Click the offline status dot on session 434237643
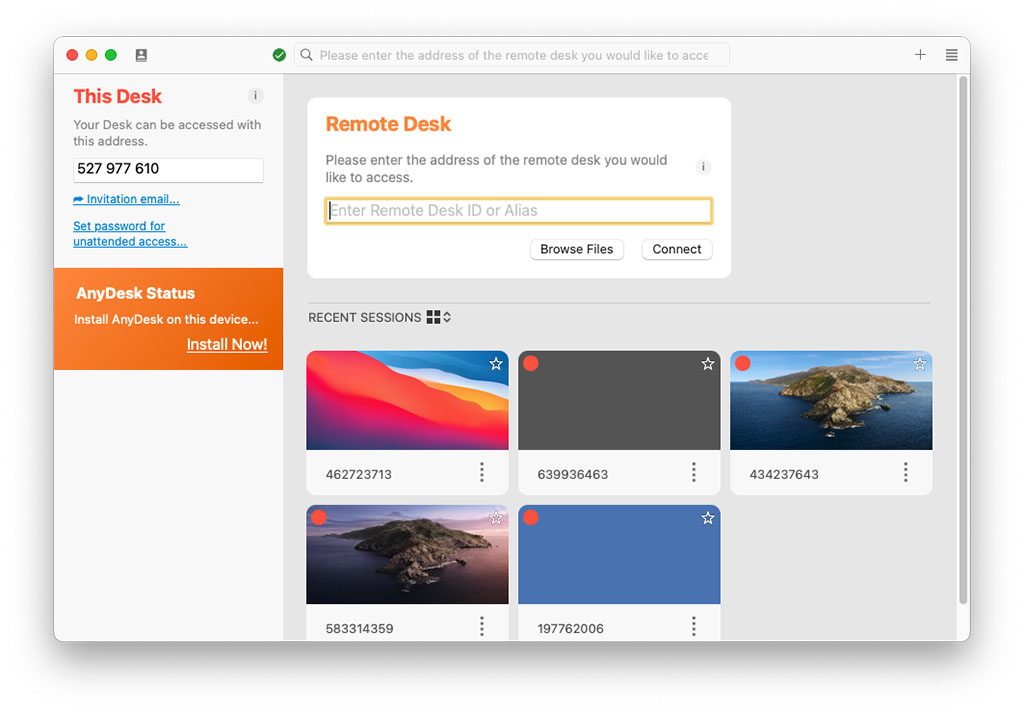The image size is (1024, 713). pyautogui.click(x=743, y=364)
